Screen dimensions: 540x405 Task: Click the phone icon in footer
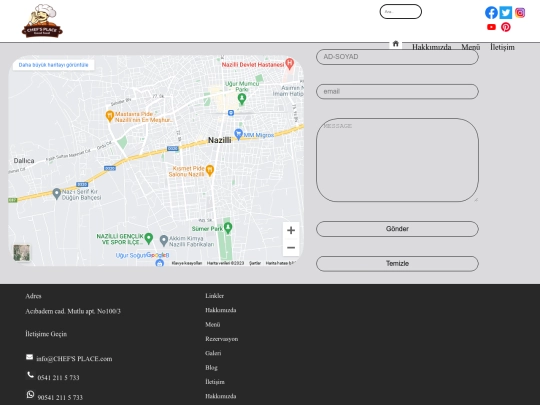coord(30,375)
